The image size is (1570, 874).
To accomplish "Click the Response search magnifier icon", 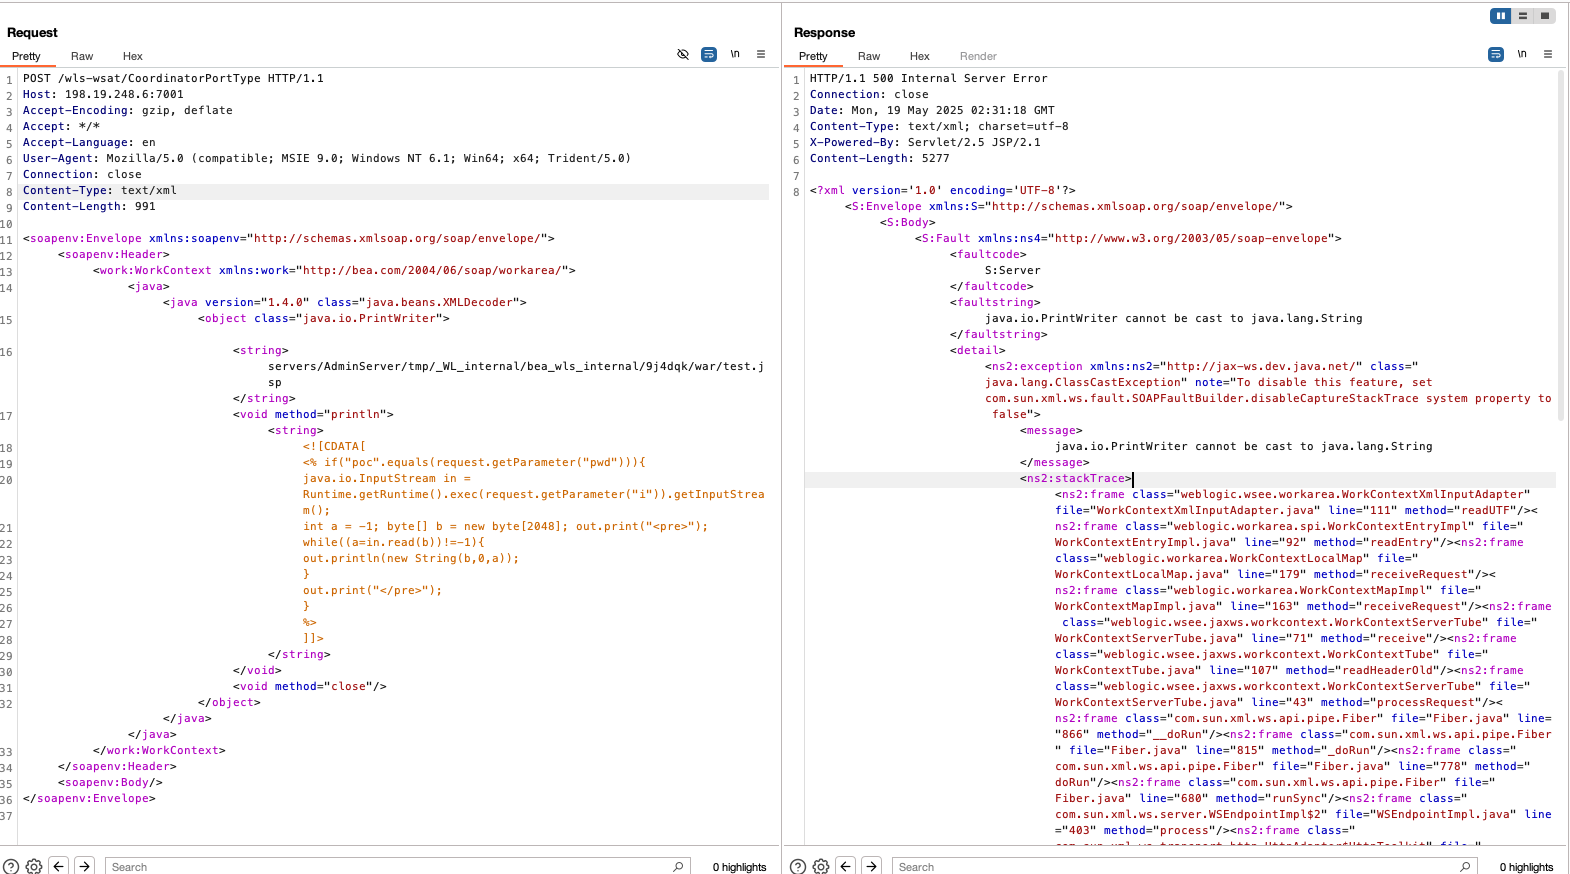I will click(1465, 866).
